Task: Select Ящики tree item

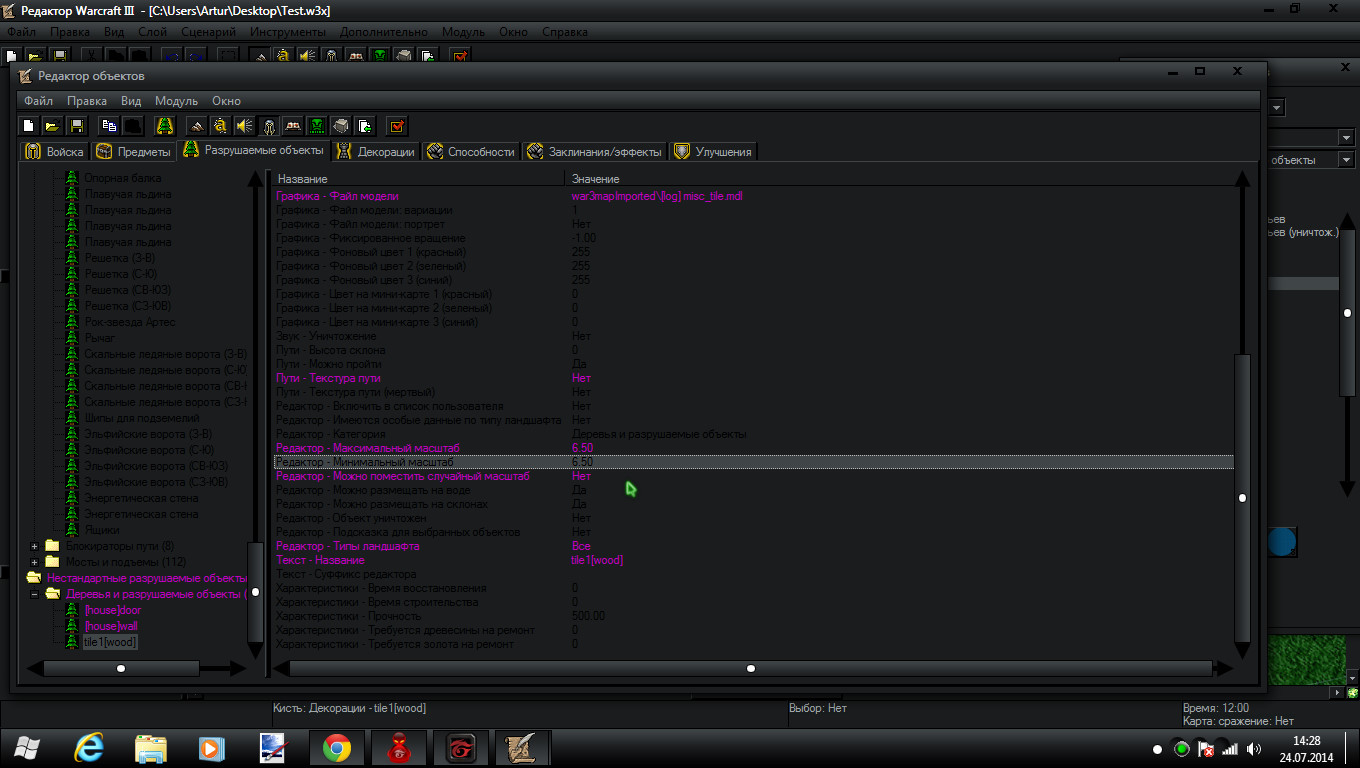Action: point(102,530)
